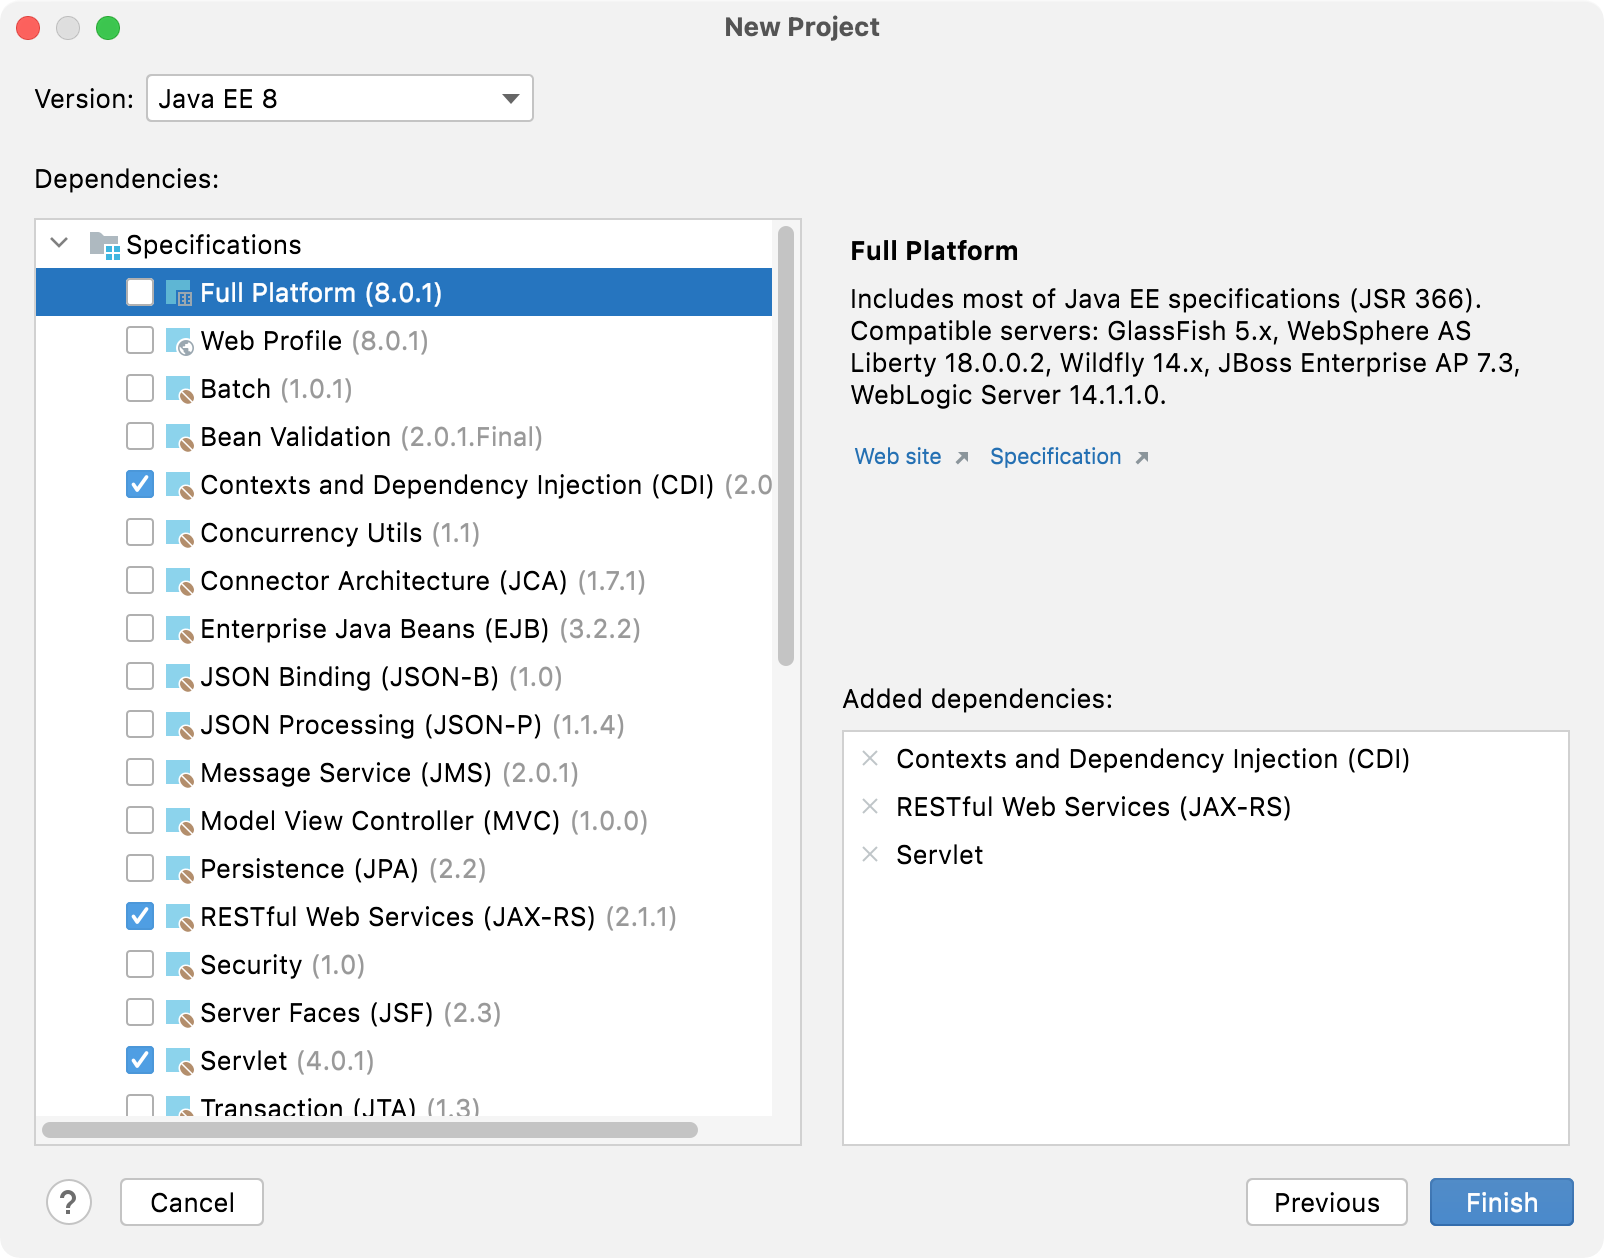Screen dimensions: 1604x1258
Task: Click the Full Platform specification icon
Action: coord(181,293)
